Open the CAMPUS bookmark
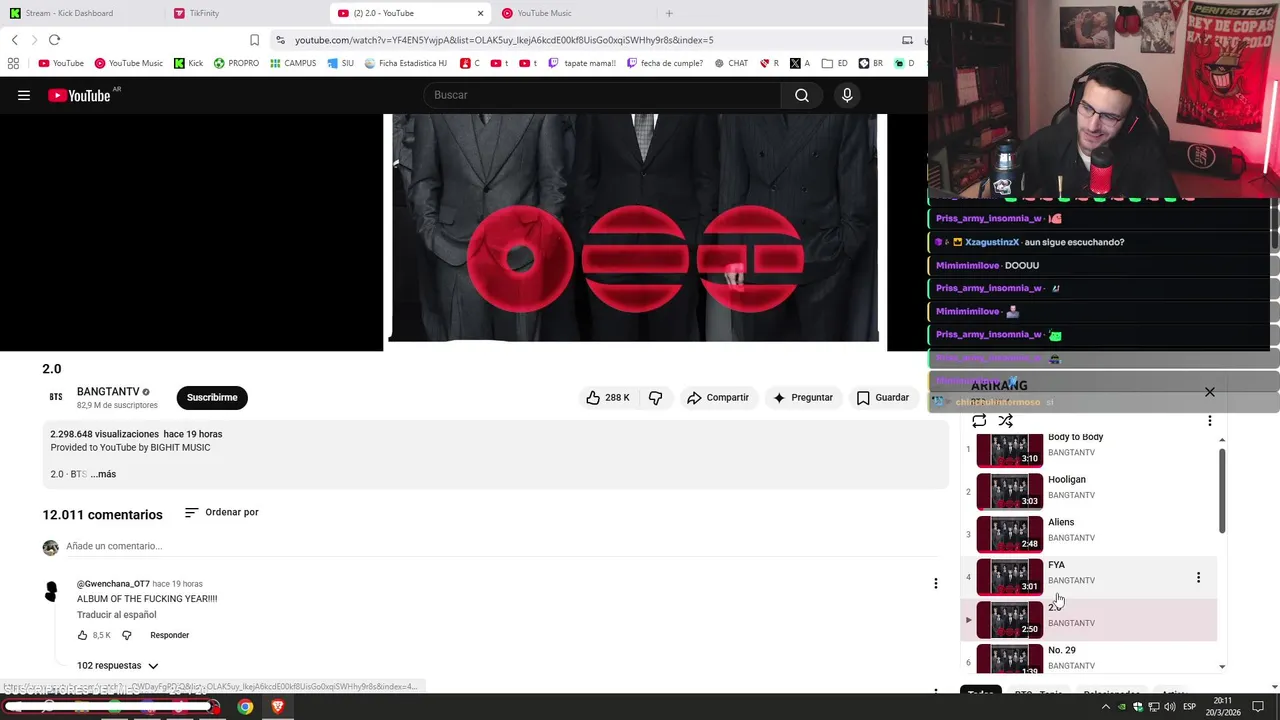 (293, 63)
